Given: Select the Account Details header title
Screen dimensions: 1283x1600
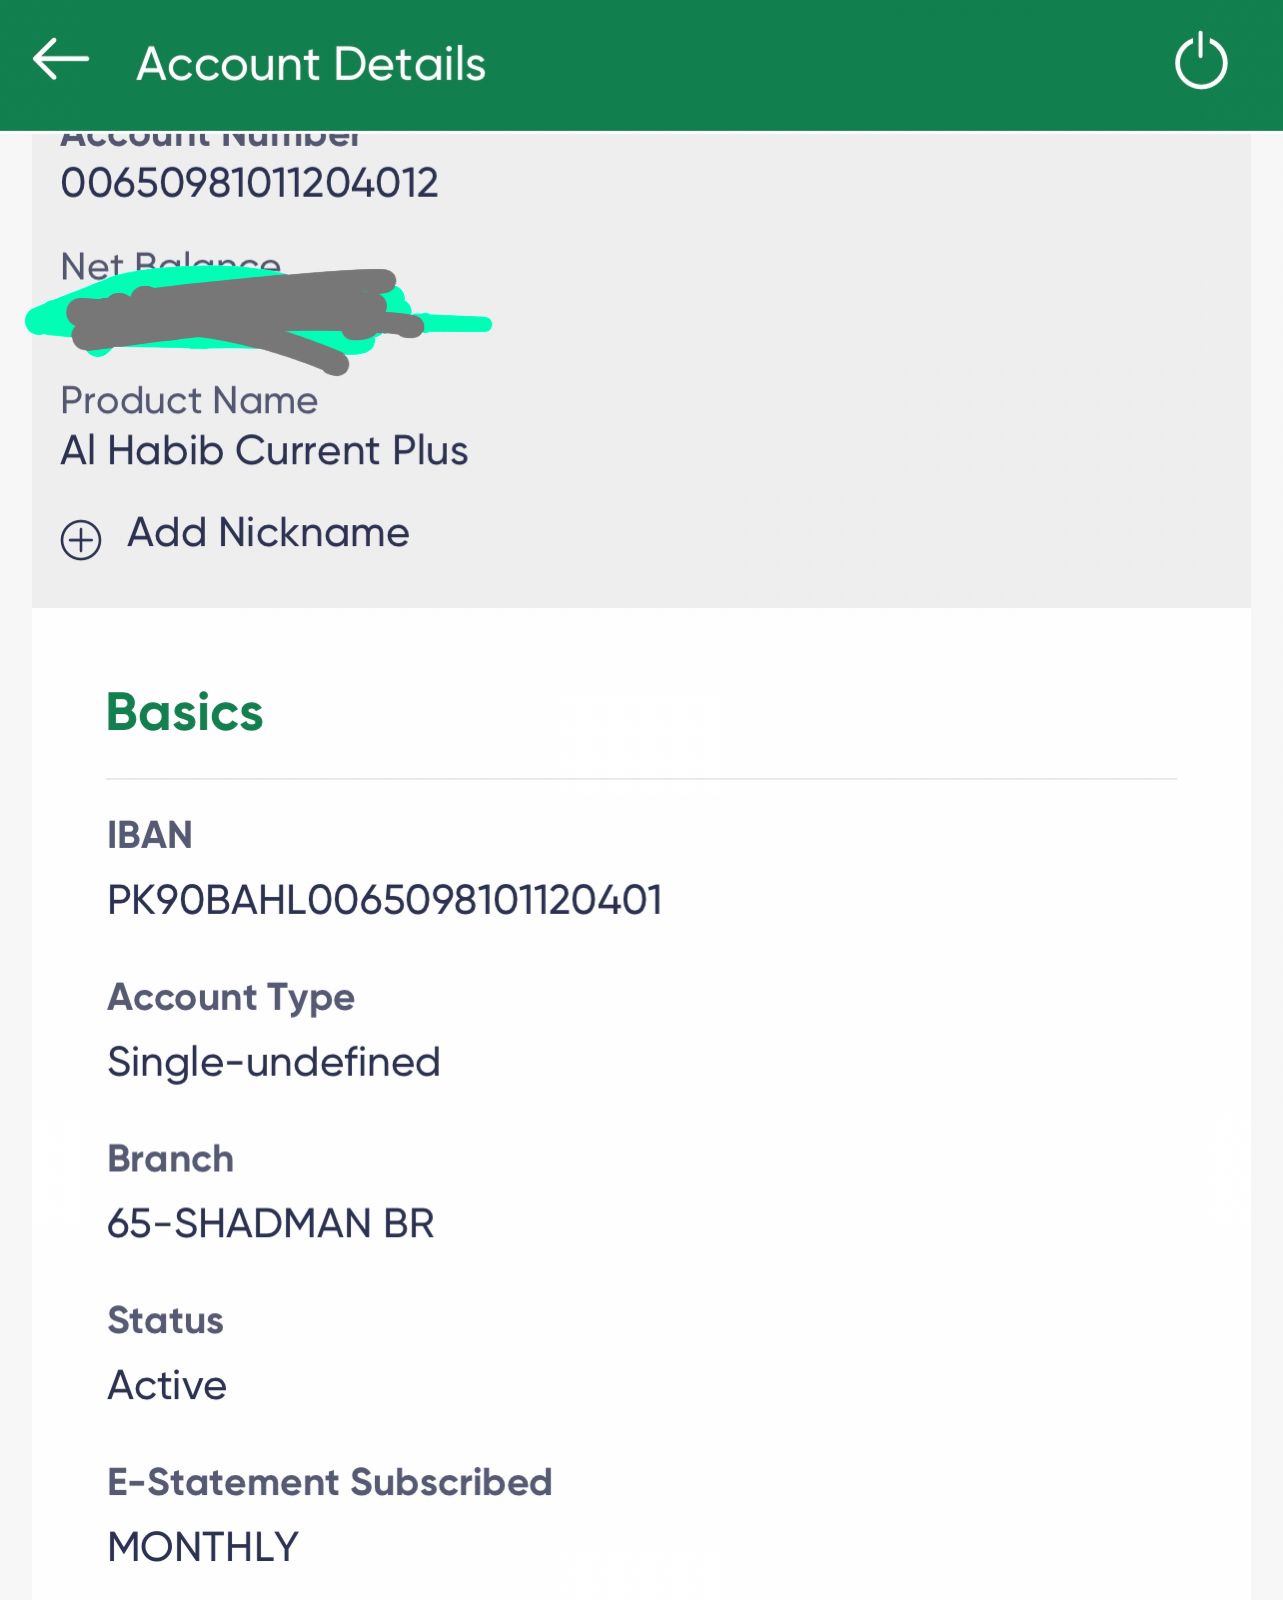Looking at the screenshot, I should [311, 64].
